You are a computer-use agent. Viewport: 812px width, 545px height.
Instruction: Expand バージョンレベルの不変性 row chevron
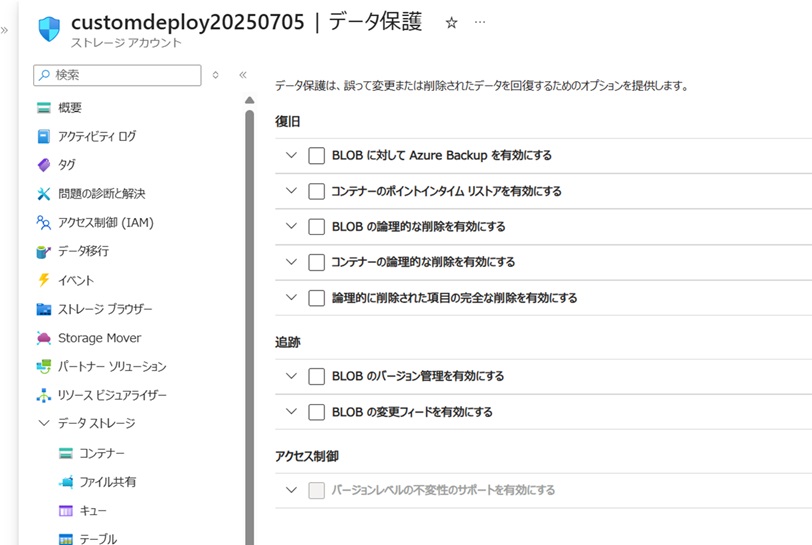292,490
